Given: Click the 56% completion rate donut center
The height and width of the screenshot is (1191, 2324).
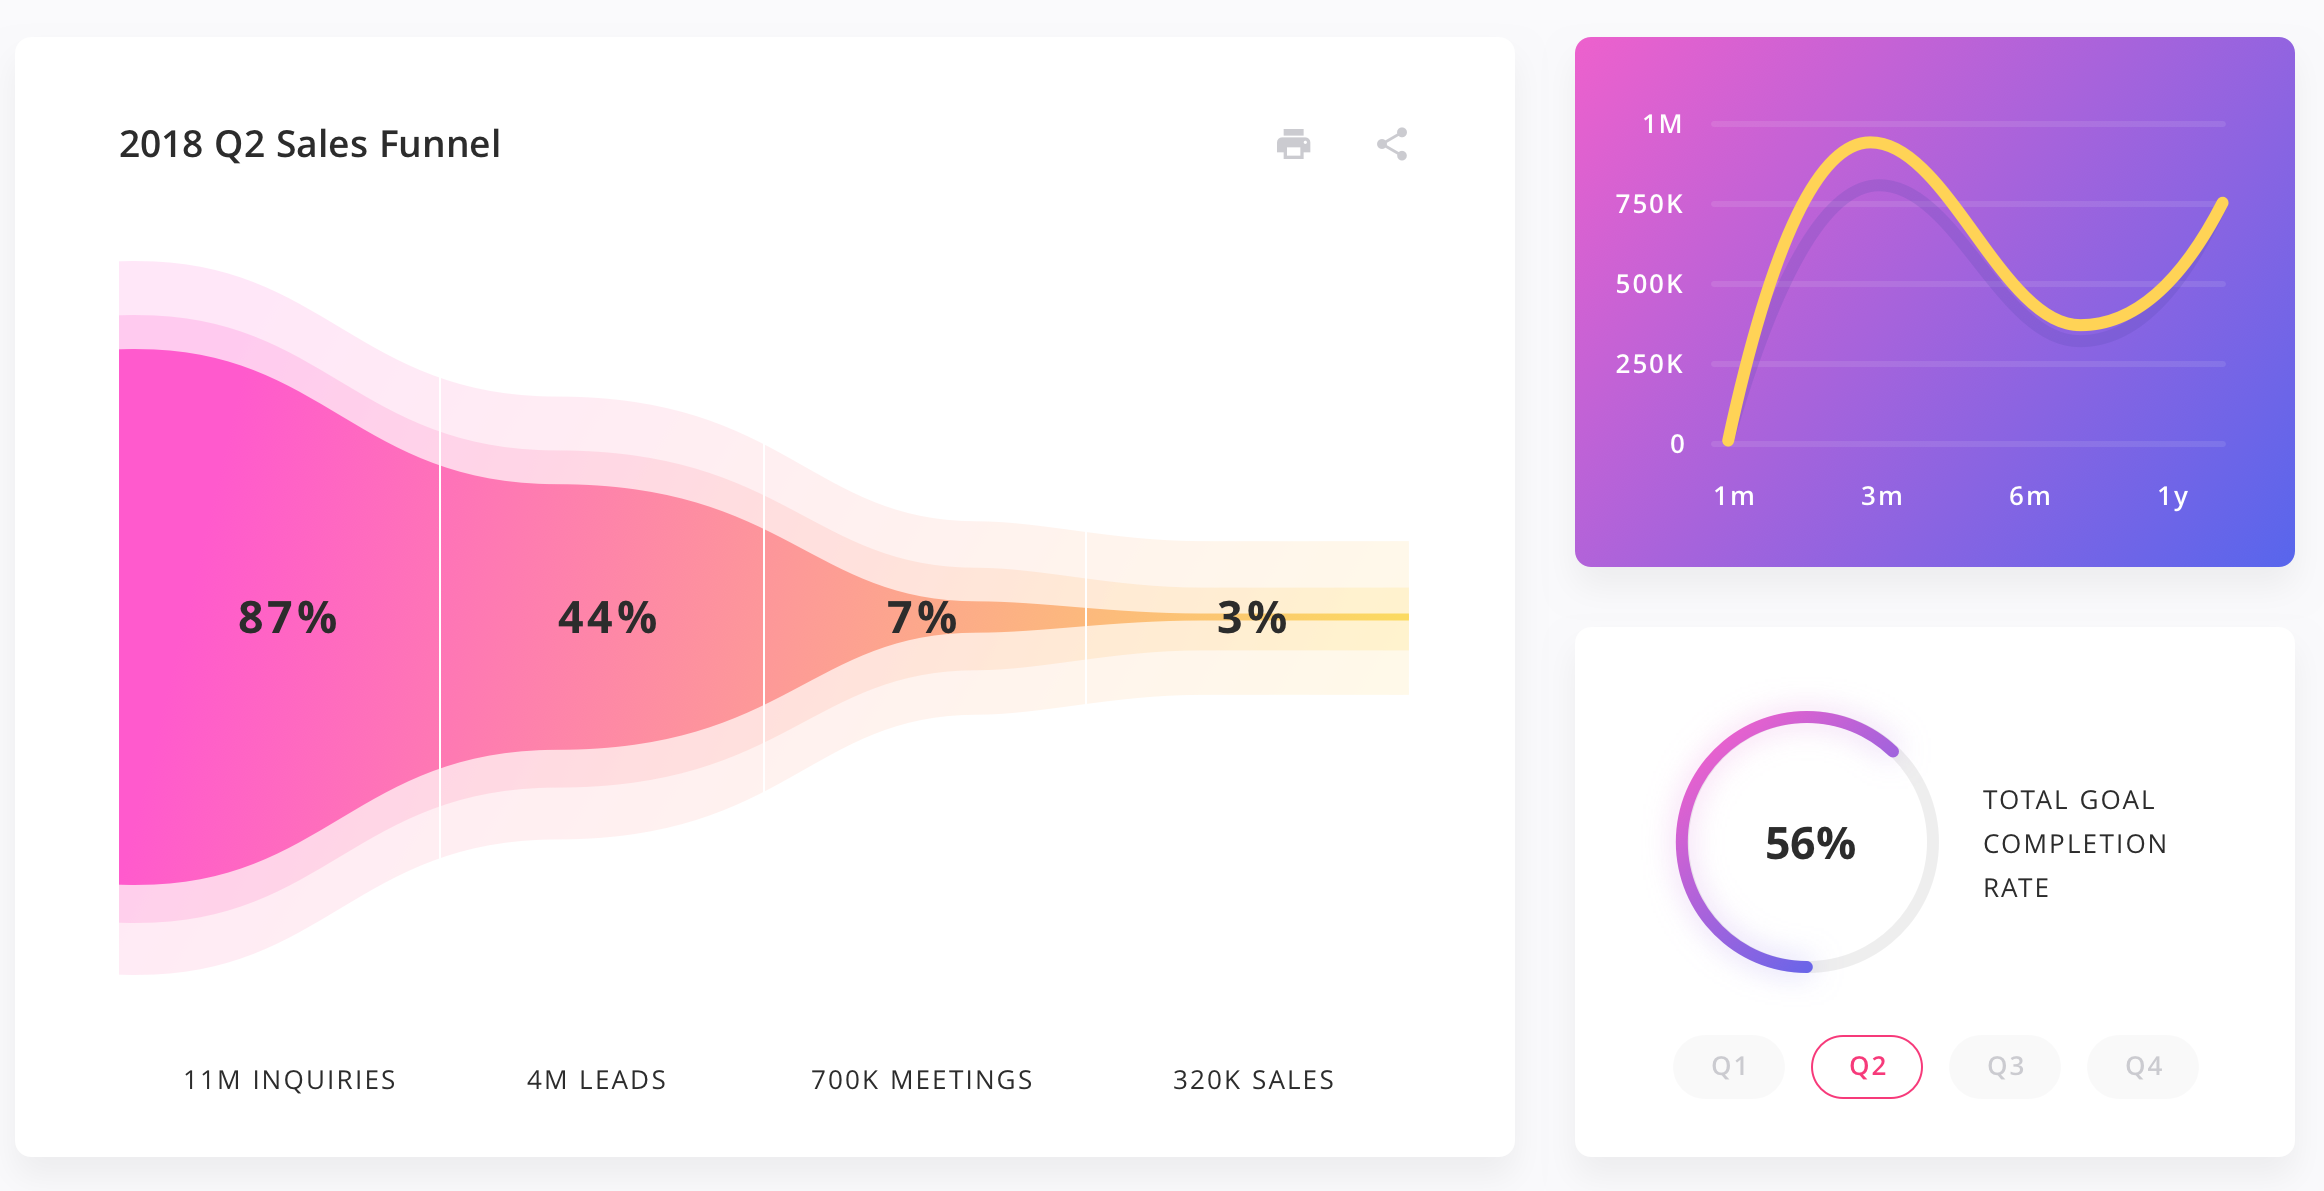Looking at the screenshot, I should point(1806,843).
